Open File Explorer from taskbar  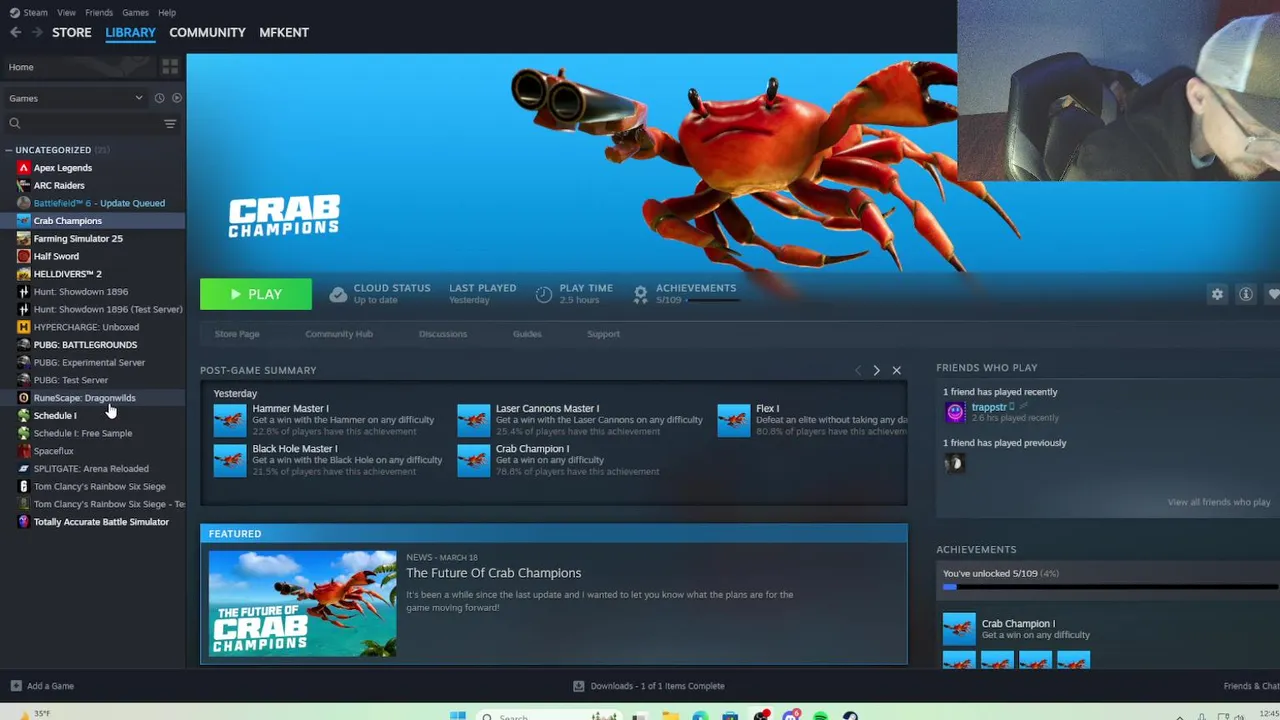coord(670,716)
